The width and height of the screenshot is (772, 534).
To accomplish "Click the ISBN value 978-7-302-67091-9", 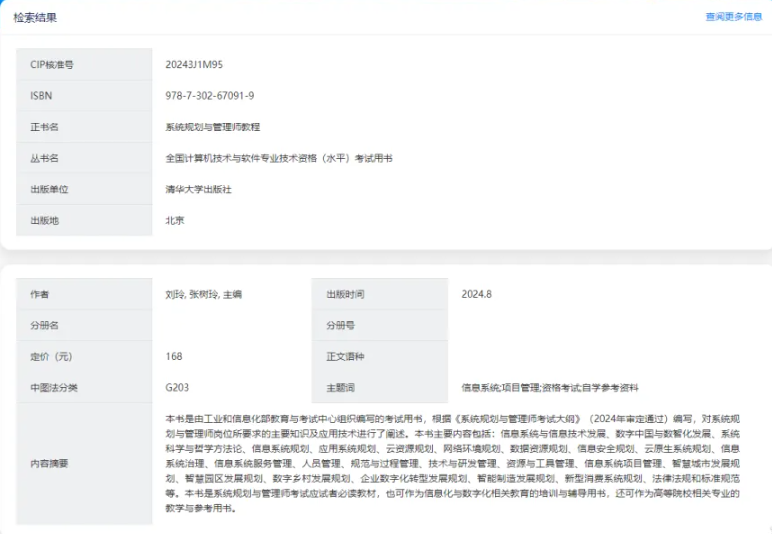I will [209, 96].
